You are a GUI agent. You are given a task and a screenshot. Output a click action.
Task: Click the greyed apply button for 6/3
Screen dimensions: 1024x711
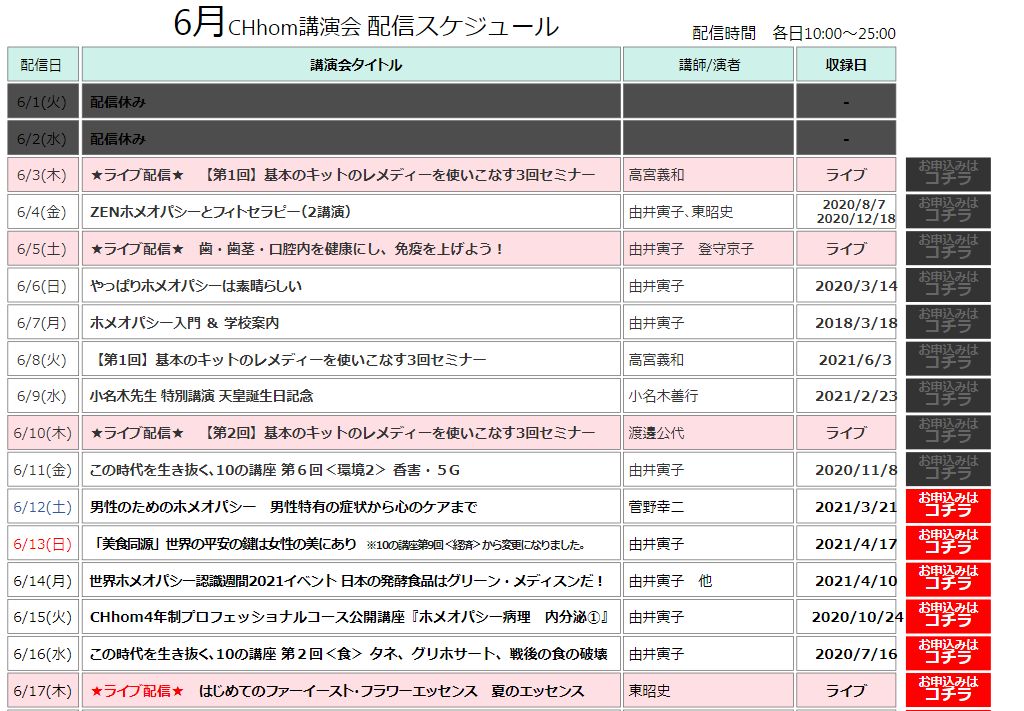947,174
